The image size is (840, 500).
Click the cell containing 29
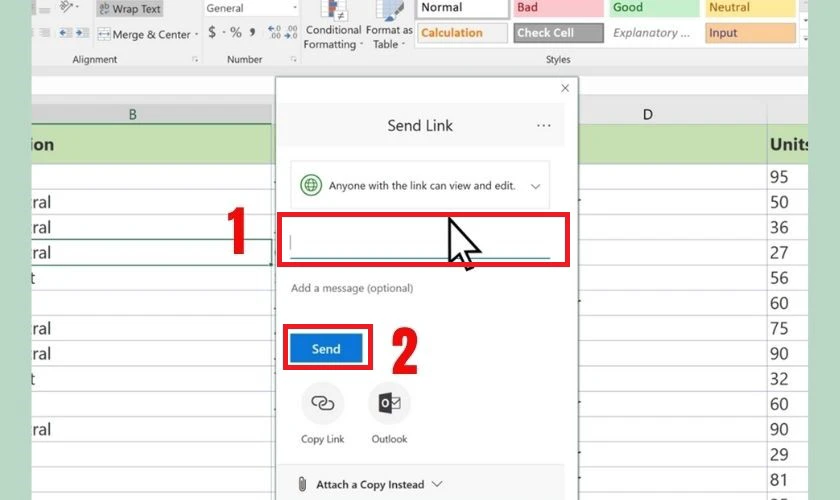[x=788, y=454]
